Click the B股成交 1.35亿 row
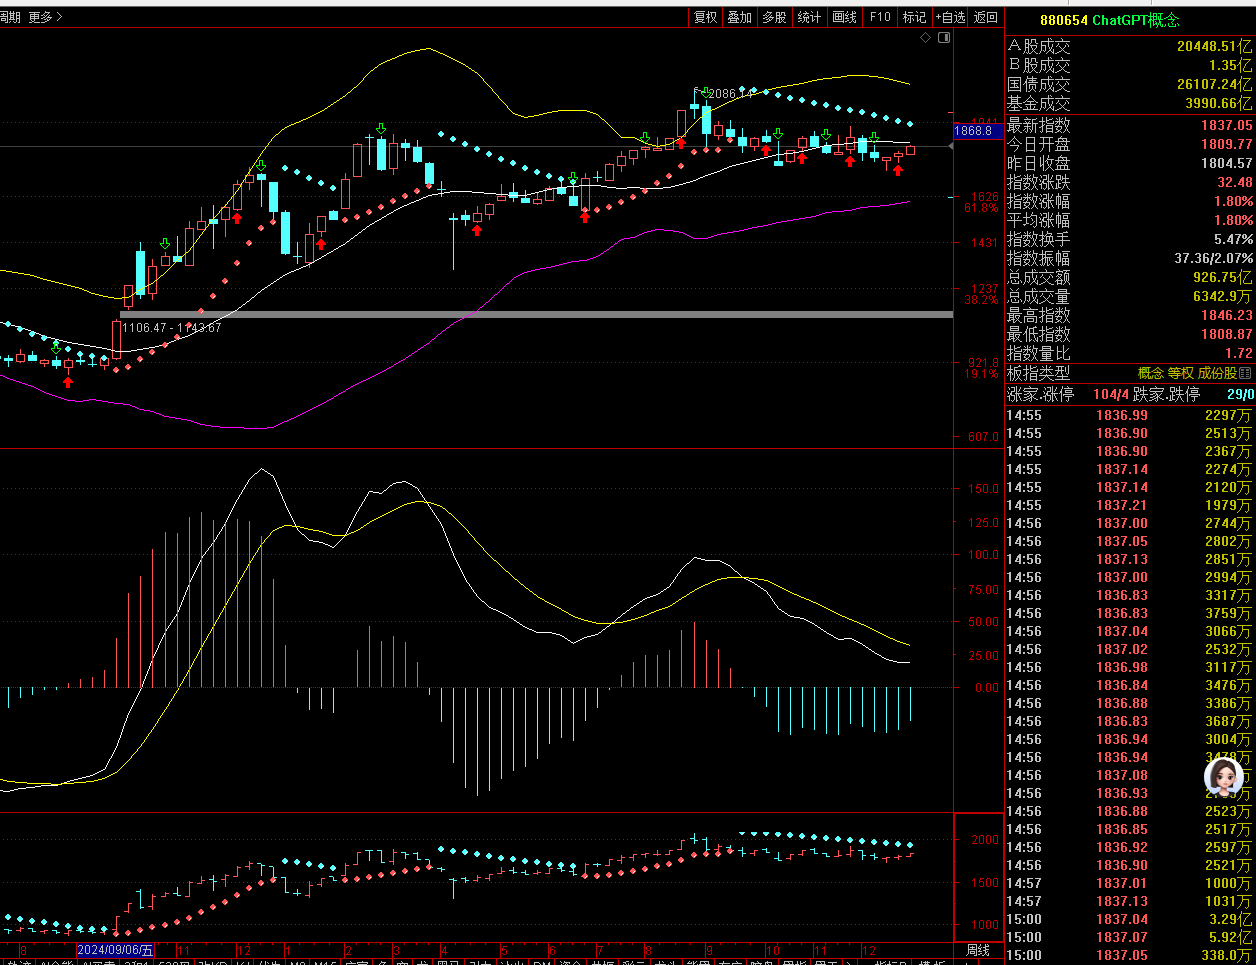 click(1130, 65)
